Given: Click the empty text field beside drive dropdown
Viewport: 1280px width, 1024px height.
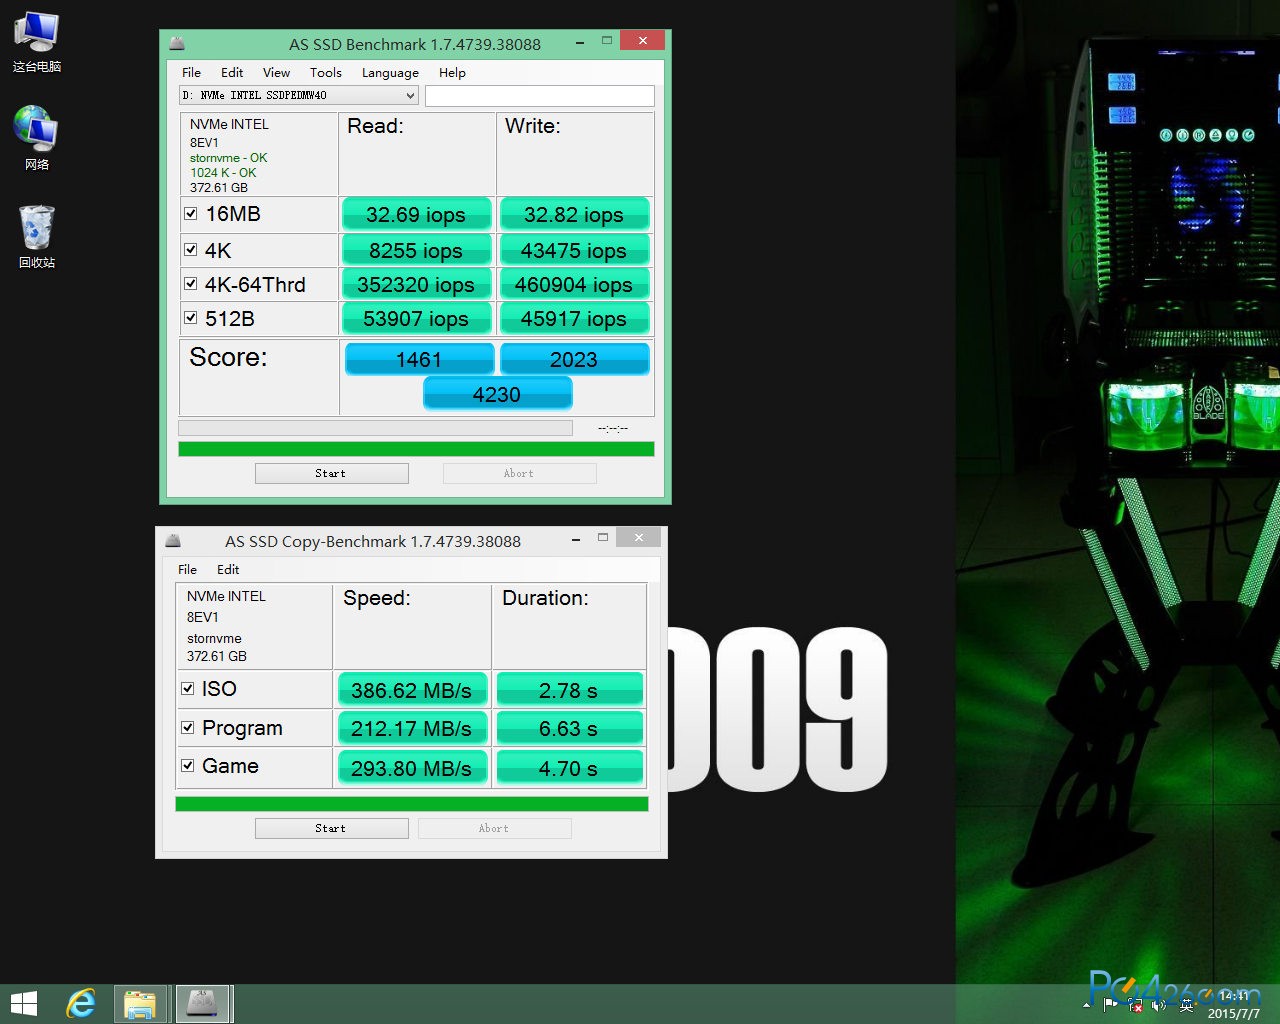Looking at the screenshot, I should 539,96.
